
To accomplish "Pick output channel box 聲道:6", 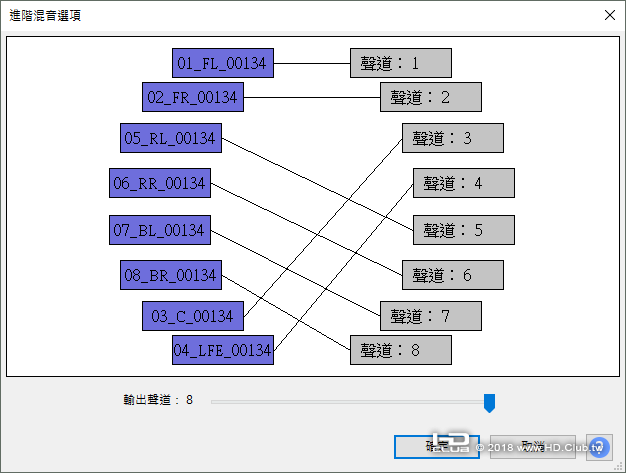I will [453, 275].
